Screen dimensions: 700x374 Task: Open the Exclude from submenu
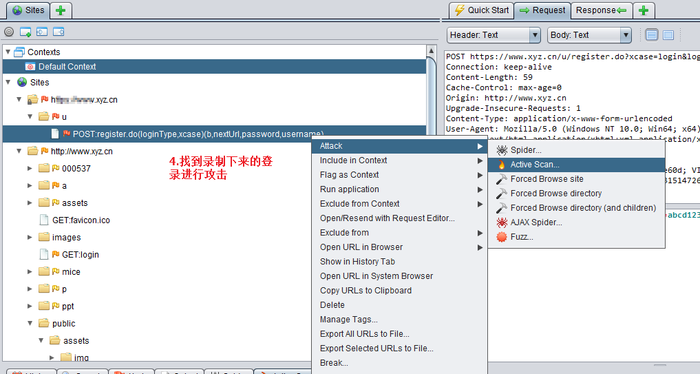point(399,233)
